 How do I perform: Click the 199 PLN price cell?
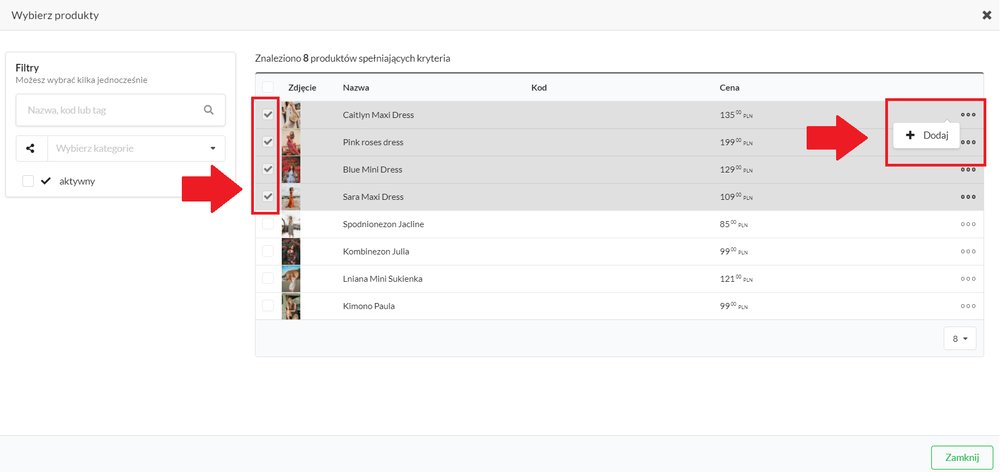(x=735, y=142)
